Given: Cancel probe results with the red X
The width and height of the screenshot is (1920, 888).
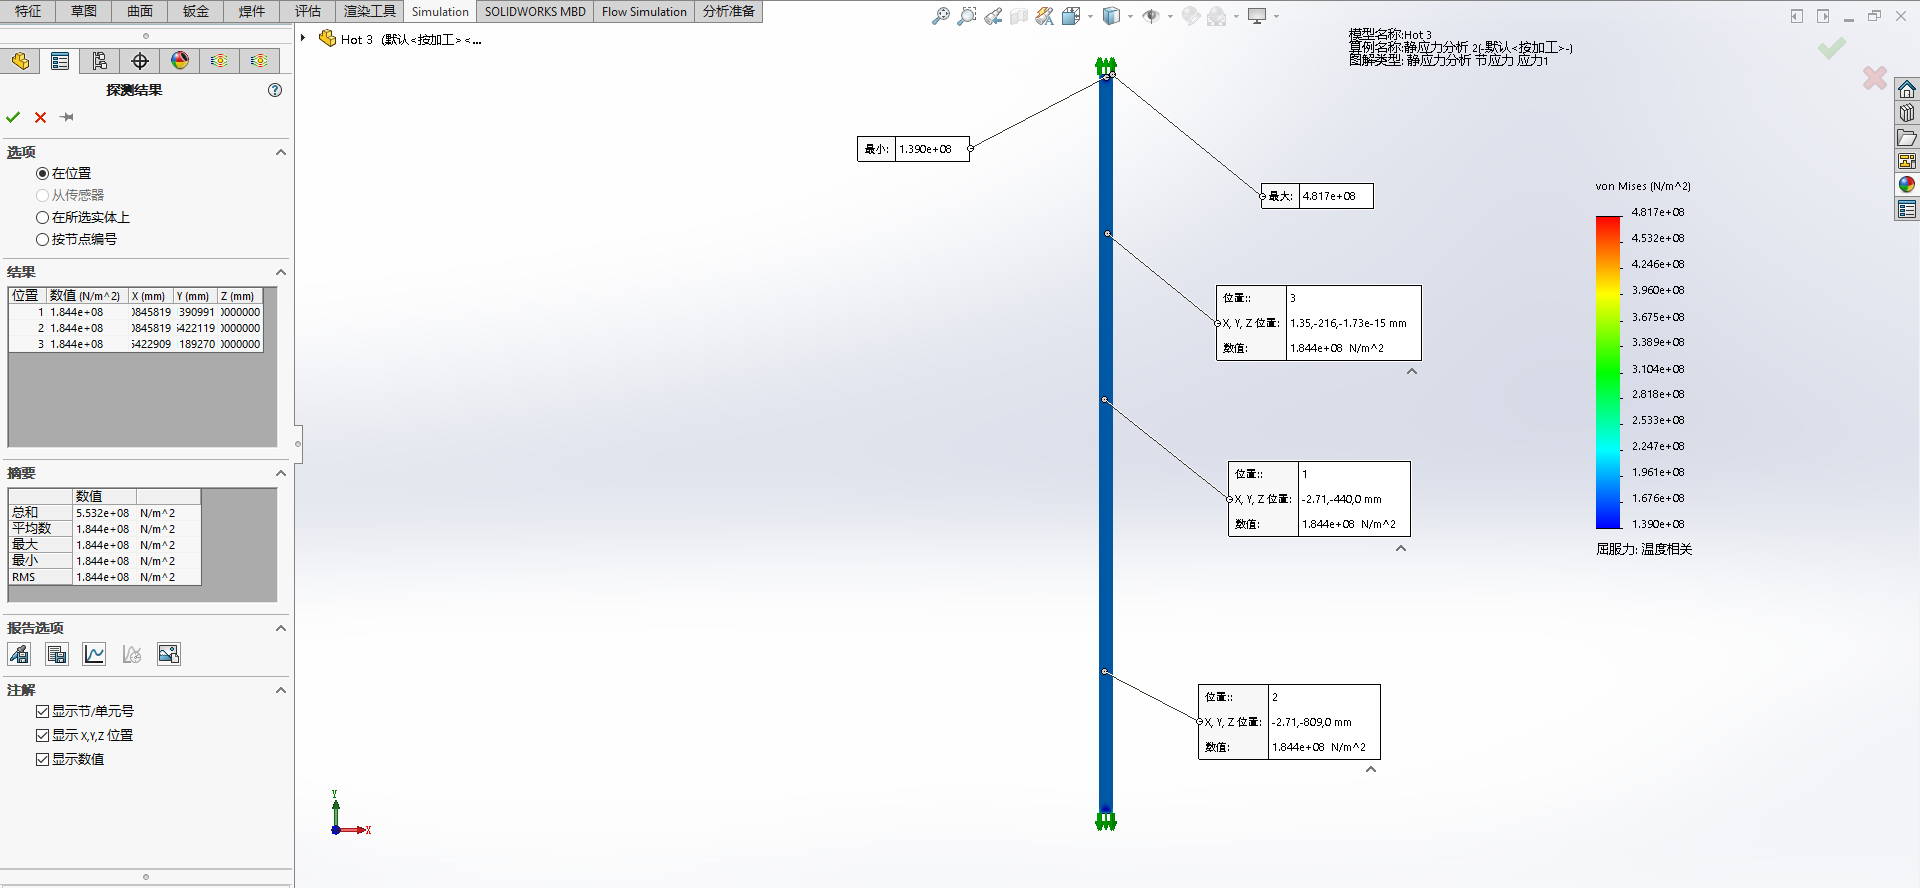Looking at the screenshot, I should point(40,117).
